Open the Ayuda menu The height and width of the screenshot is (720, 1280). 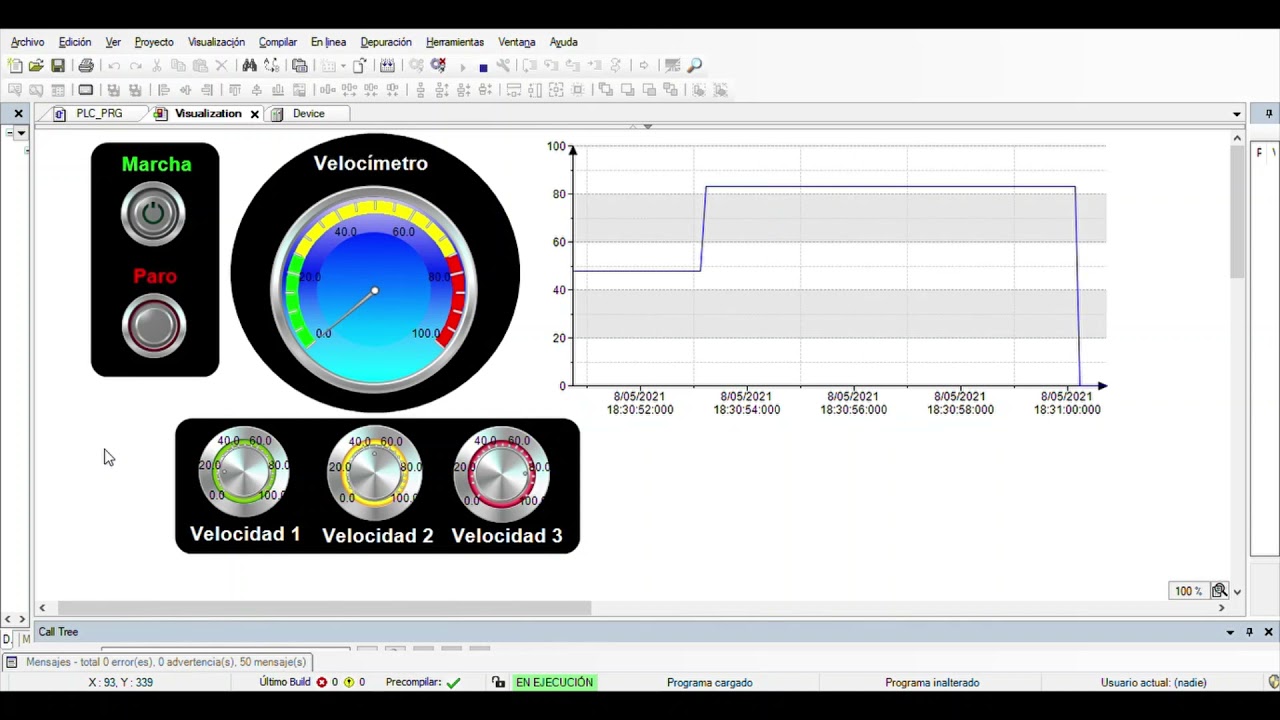pos(564,42)
